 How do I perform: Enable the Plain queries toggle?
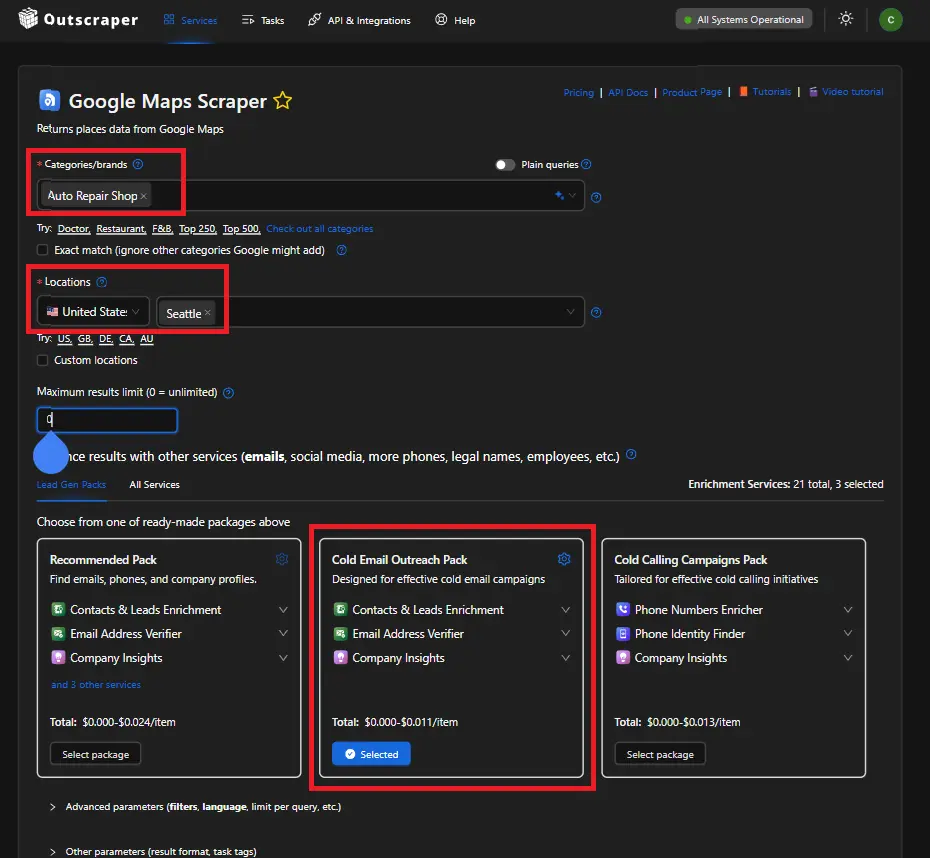click(x=505, y=165)
